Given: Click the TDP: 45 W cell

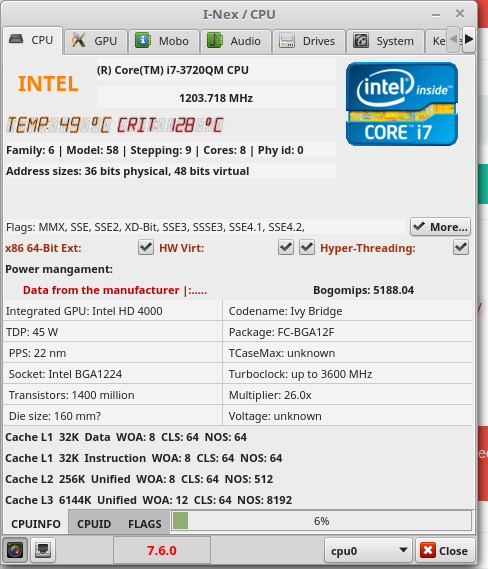Looking at the screenshot, I should tap(112, 332).
